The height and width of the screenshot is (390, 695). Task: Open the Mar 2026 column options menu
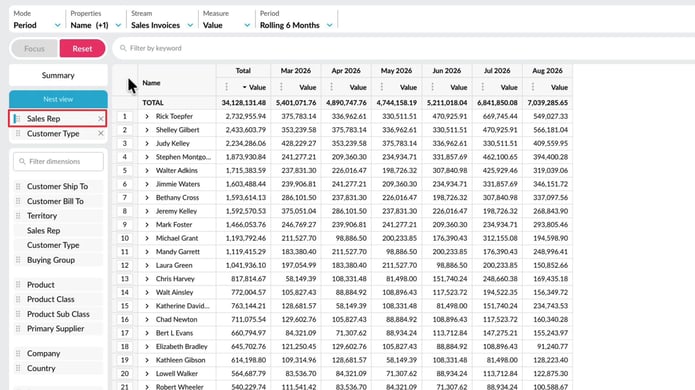tap(281, 87)
